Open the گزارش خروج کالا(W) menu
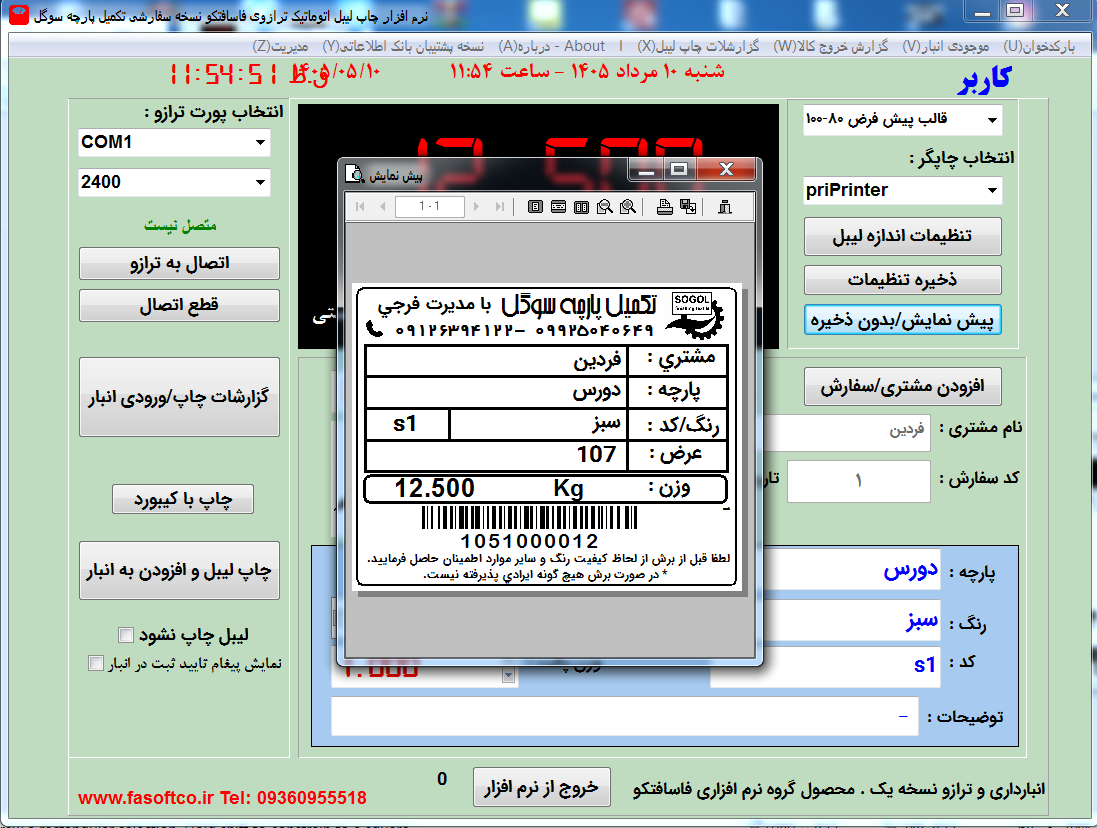 pos(830,46)
